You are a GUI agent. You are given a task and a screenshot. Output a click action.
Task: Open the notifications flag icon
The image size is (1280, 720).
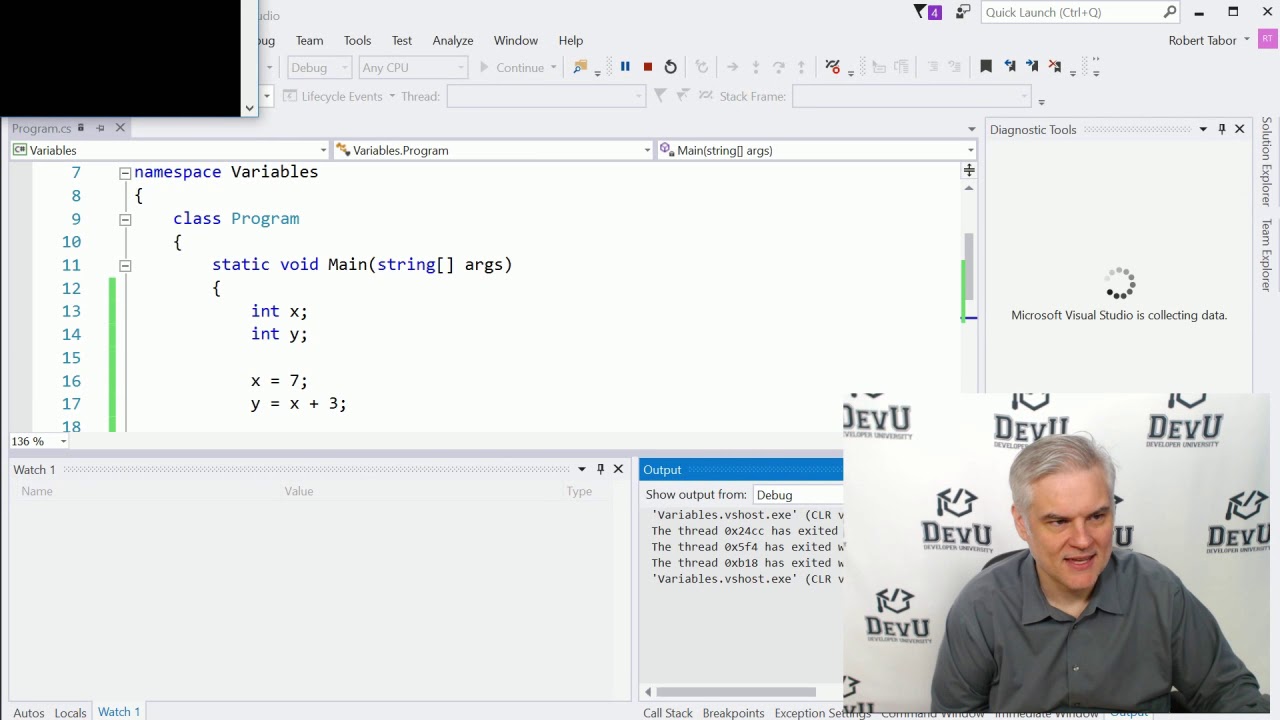click(927, 12)
